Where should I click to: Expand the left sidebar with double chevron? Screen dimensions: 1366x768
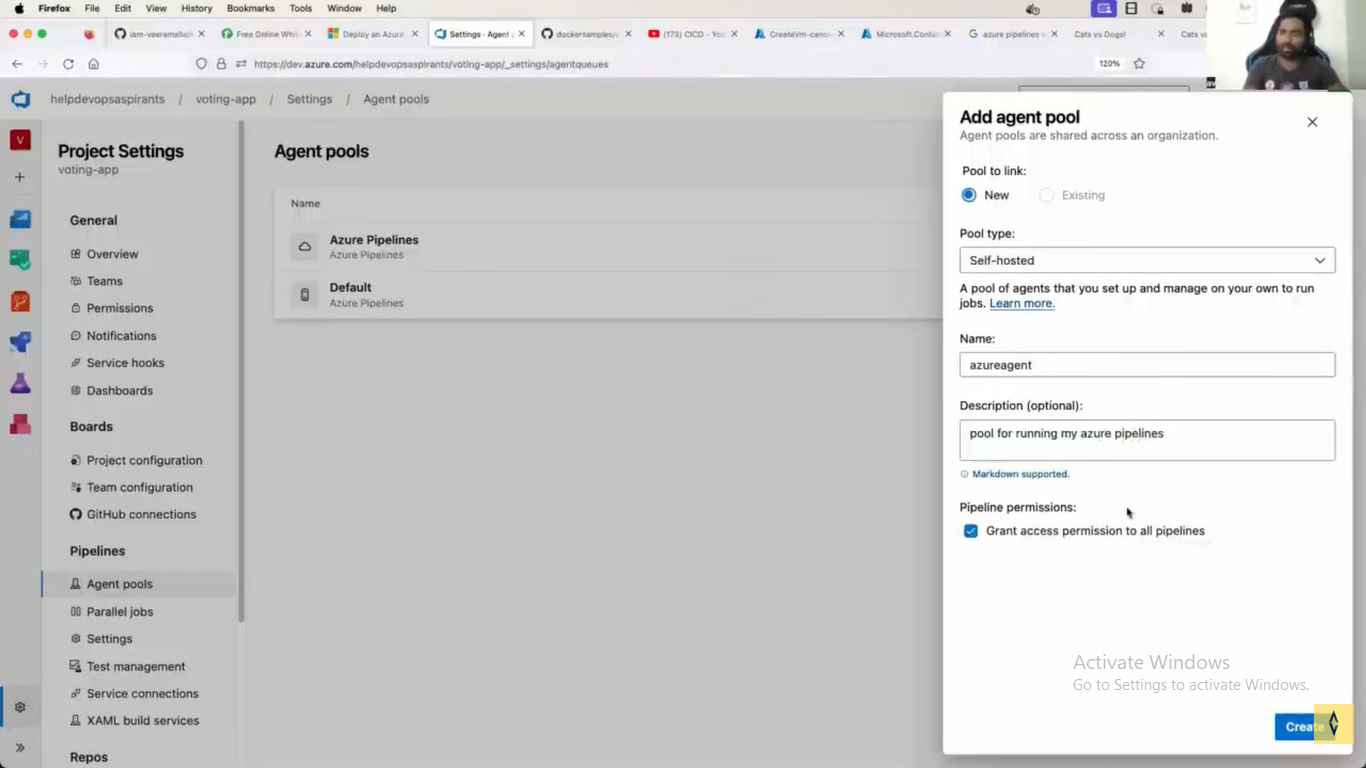click(x=20, y=747)
